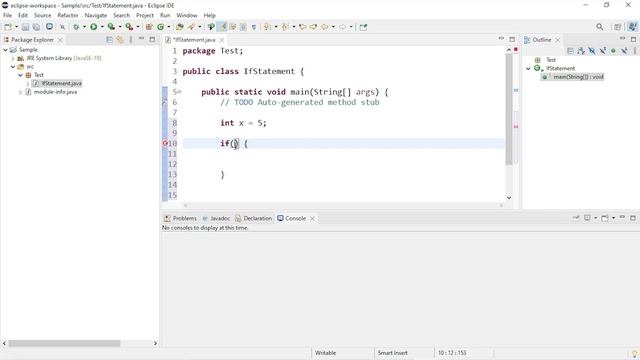Expand JRE System Library node
The height and width of the screenshot is (360, 640).
pyautogui.click(x=13, y=58)
